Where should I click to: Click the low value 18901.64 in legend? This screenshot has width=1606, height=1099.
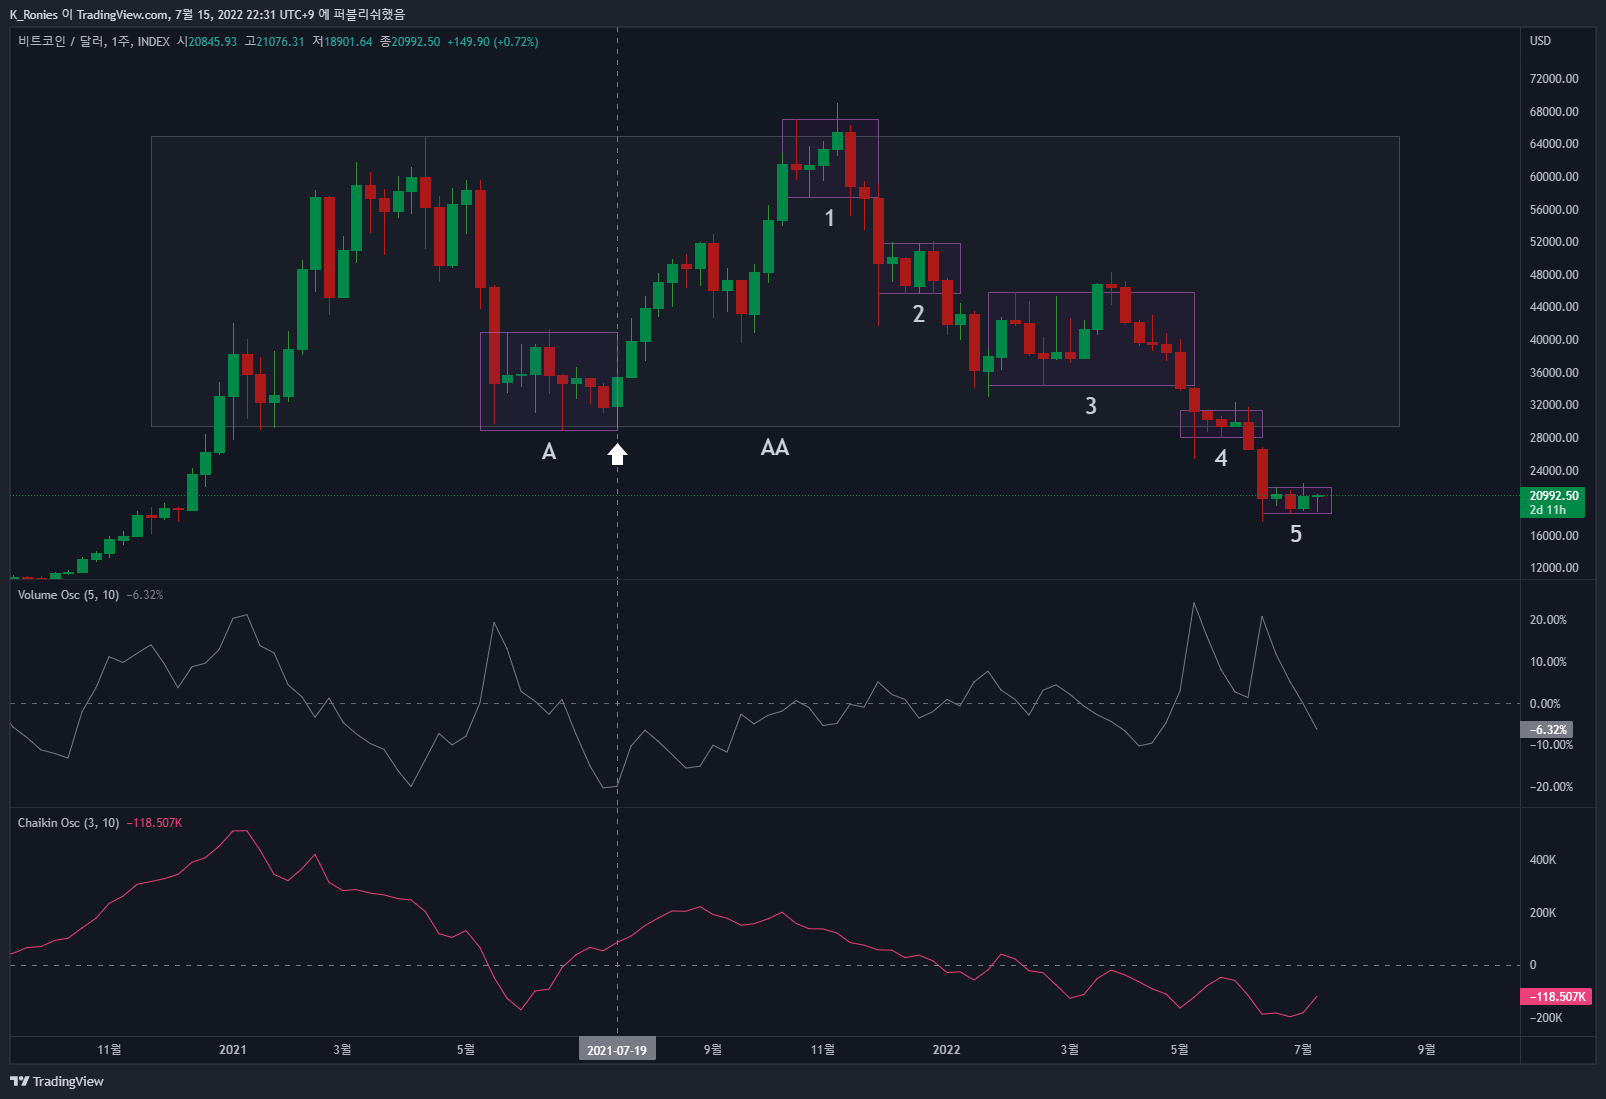pyautogui.click(x=348, y=41)
